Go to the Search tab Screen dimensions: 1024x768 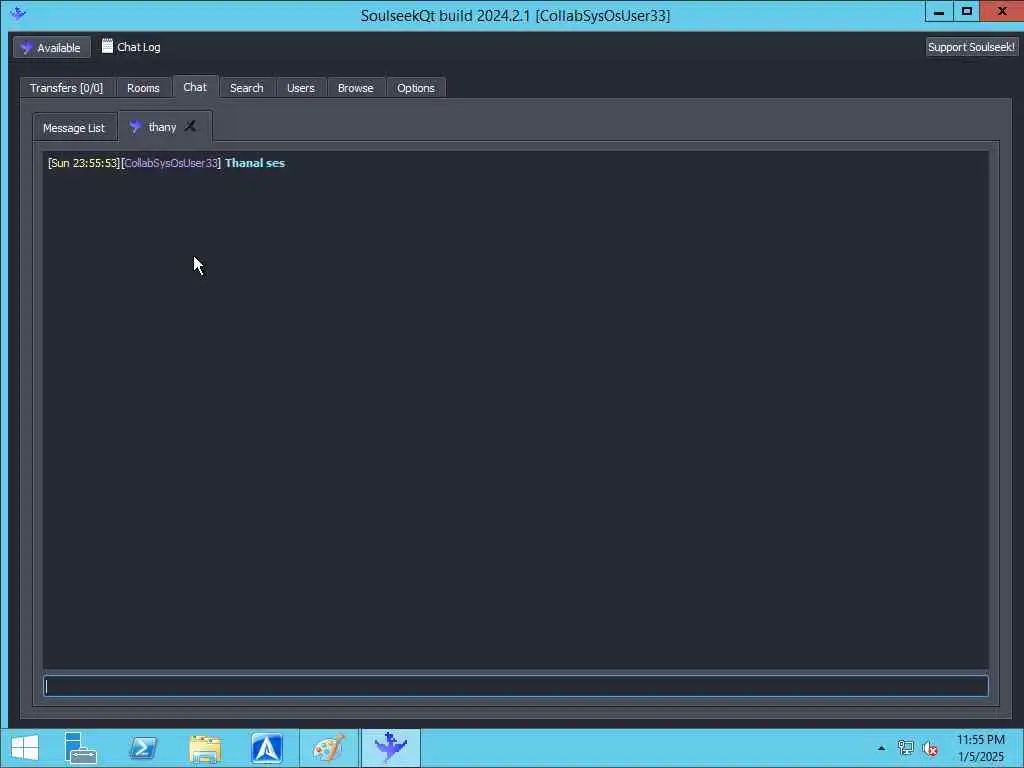coord(247,88)
